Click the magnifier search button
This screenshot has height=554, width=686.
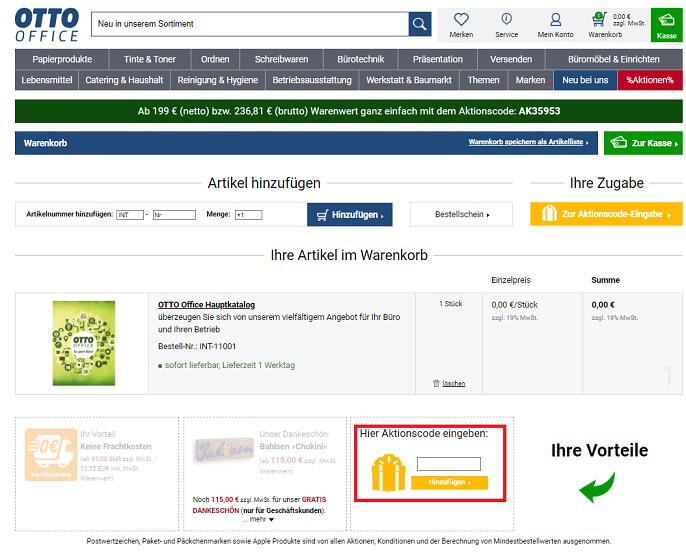420,24
